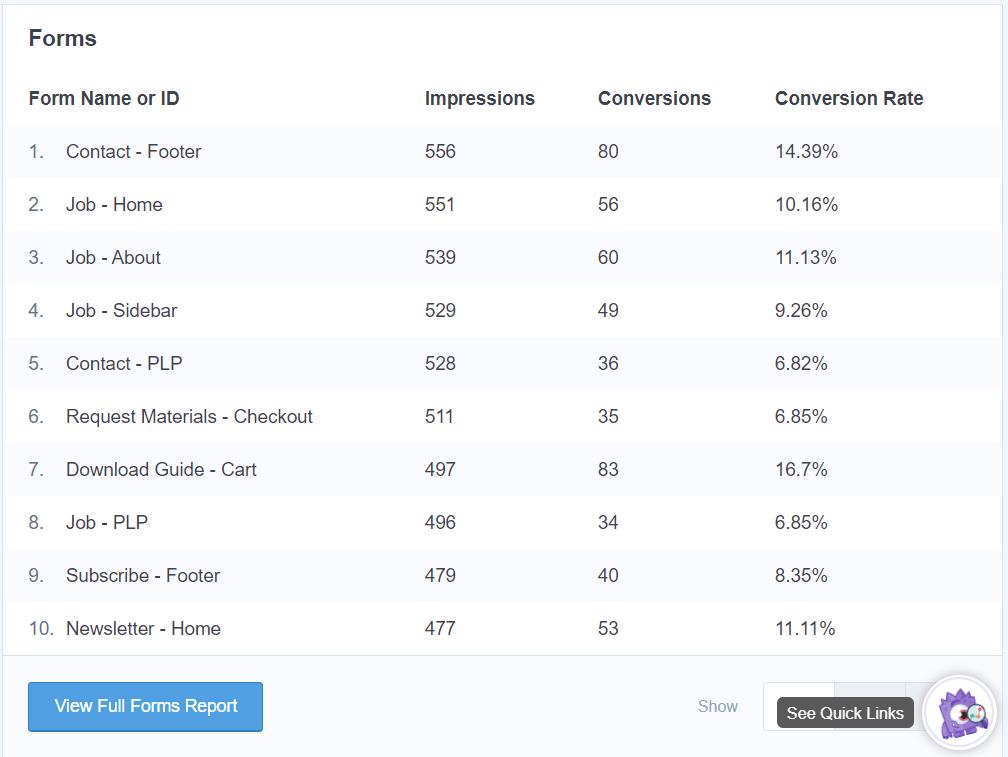Image resolution: width=1008 pixels, height=757 pixels.
Task: Open the Contact - Footer form row
Action: click(133, 151)
